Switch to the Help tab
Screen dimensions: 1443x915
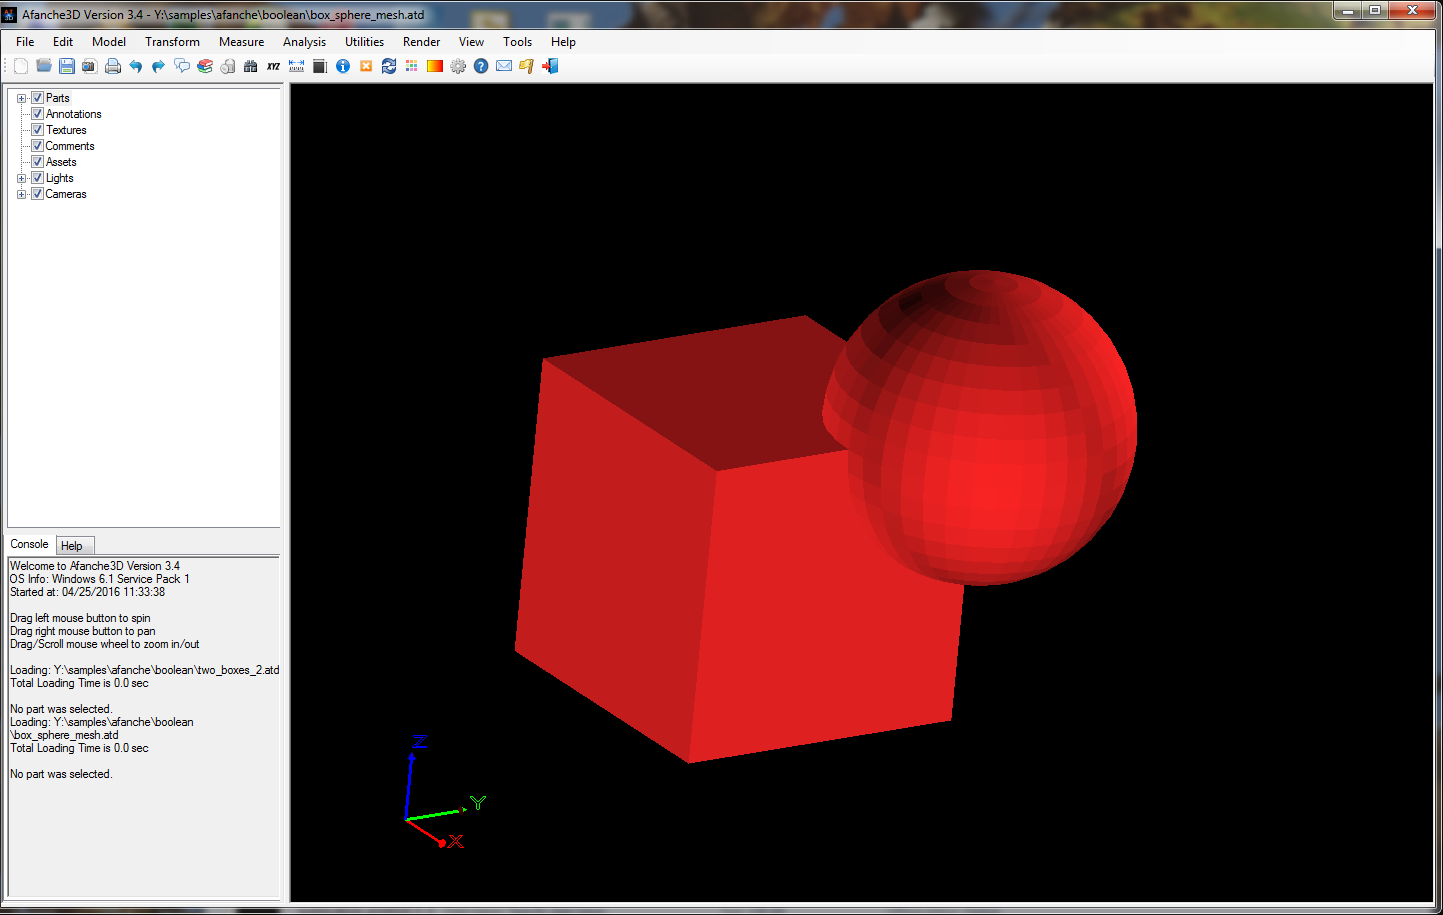[x=72, y=546]
